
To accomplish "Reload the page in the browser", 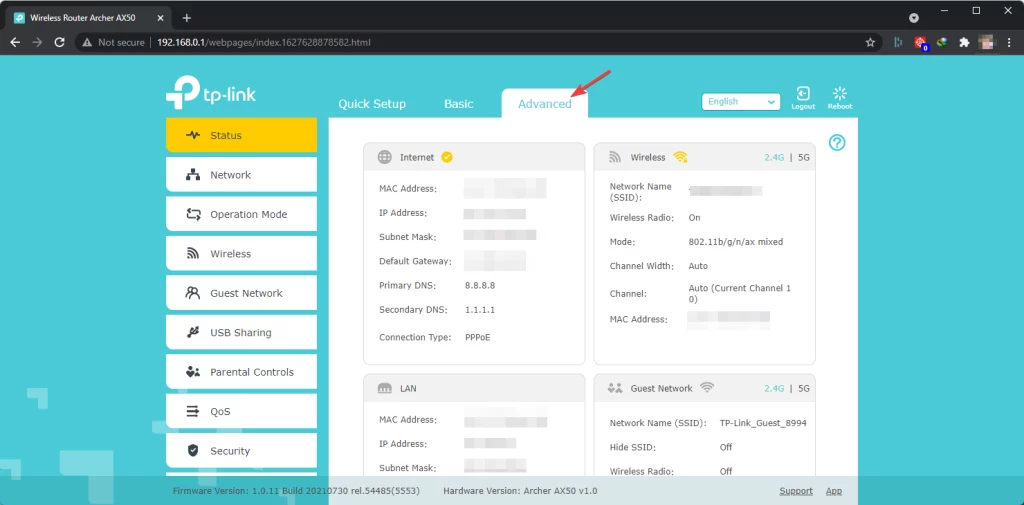I will point(59,42).
